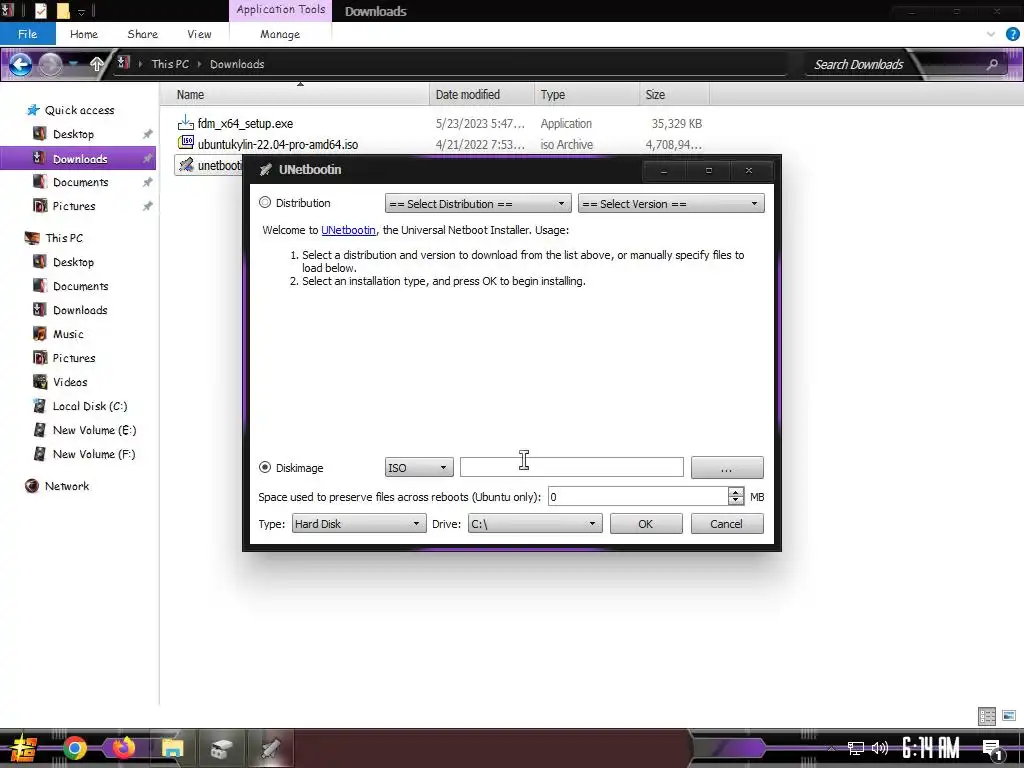Open the notification center icon

(992, 749)
